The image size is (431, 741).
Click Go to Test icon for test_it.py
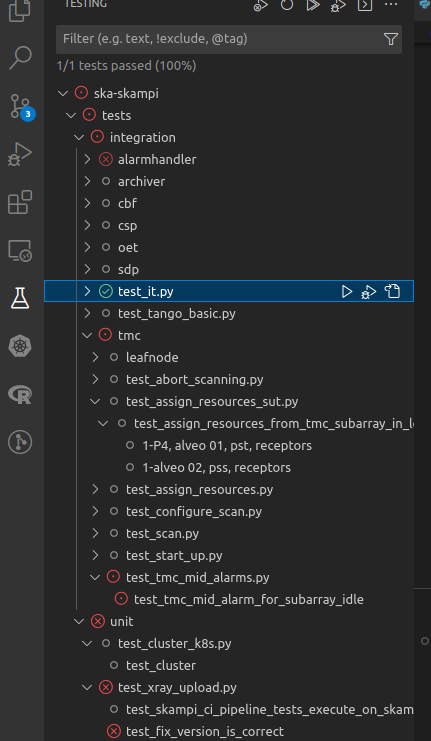click(x=392, y=291)
